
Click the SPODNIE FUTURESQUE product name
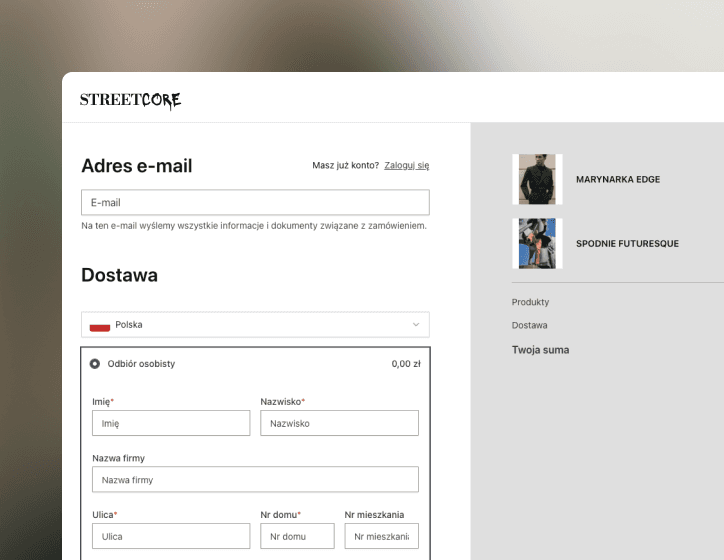(627, 244)
